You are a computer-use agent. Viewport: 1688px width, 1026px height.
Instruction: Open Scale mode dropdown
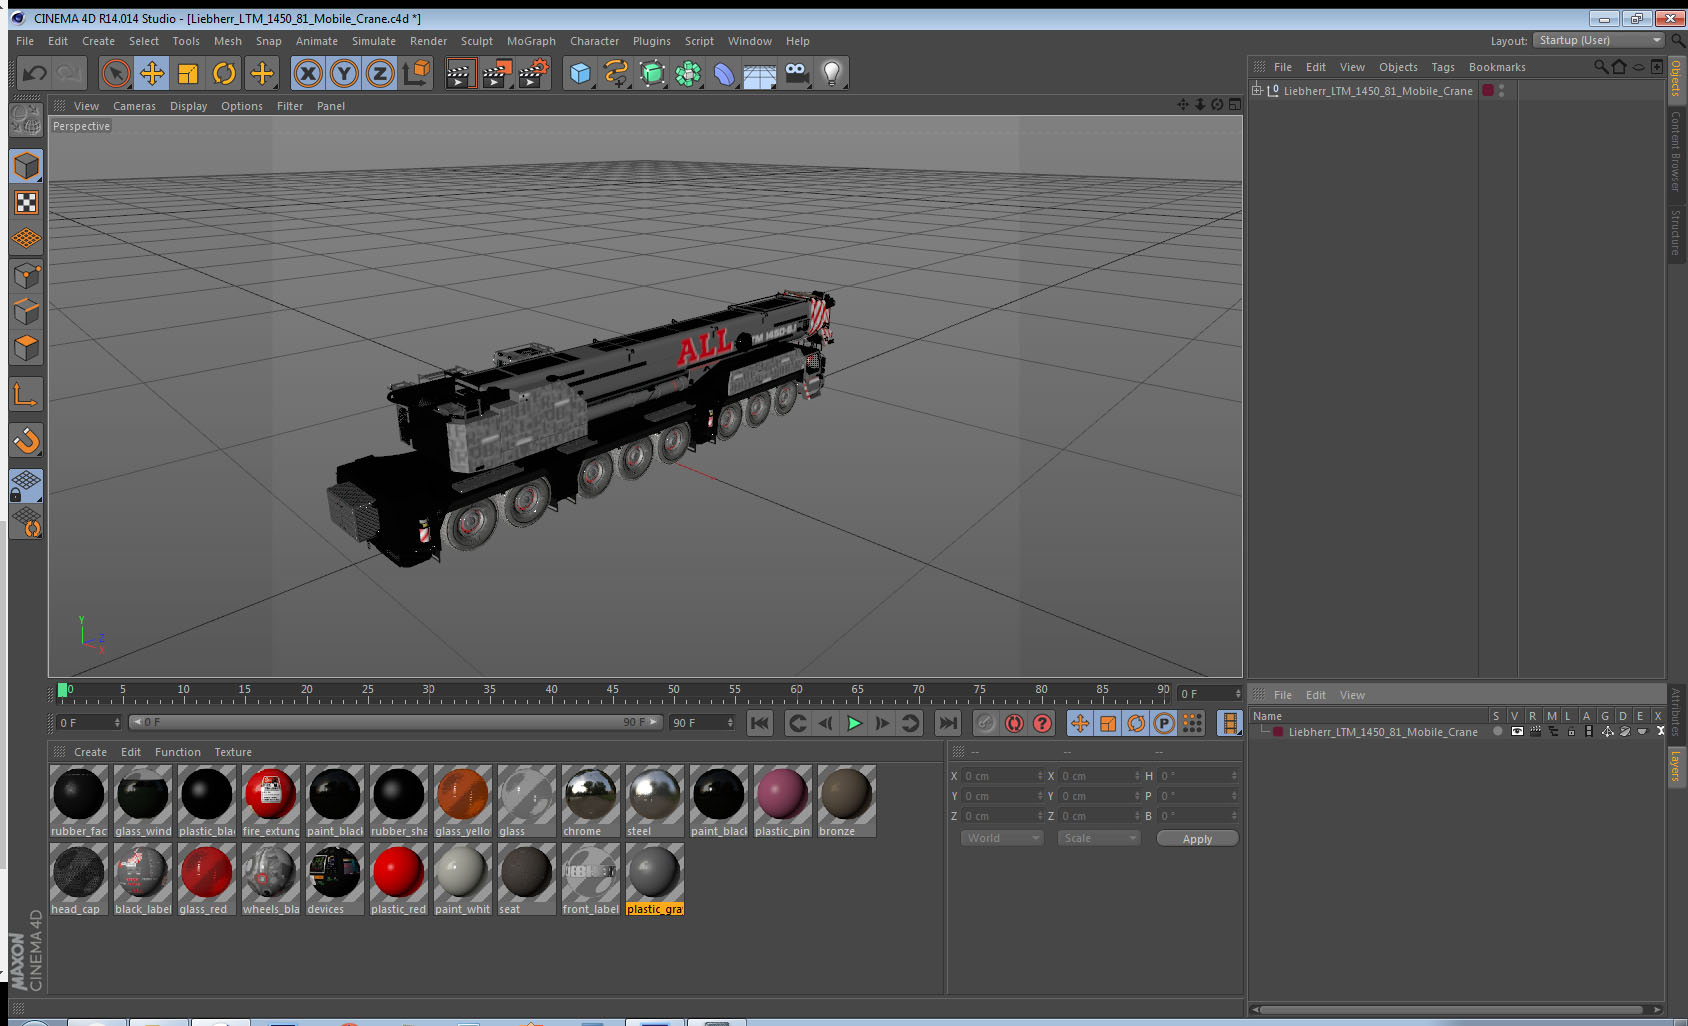[x=1099, y=838]
